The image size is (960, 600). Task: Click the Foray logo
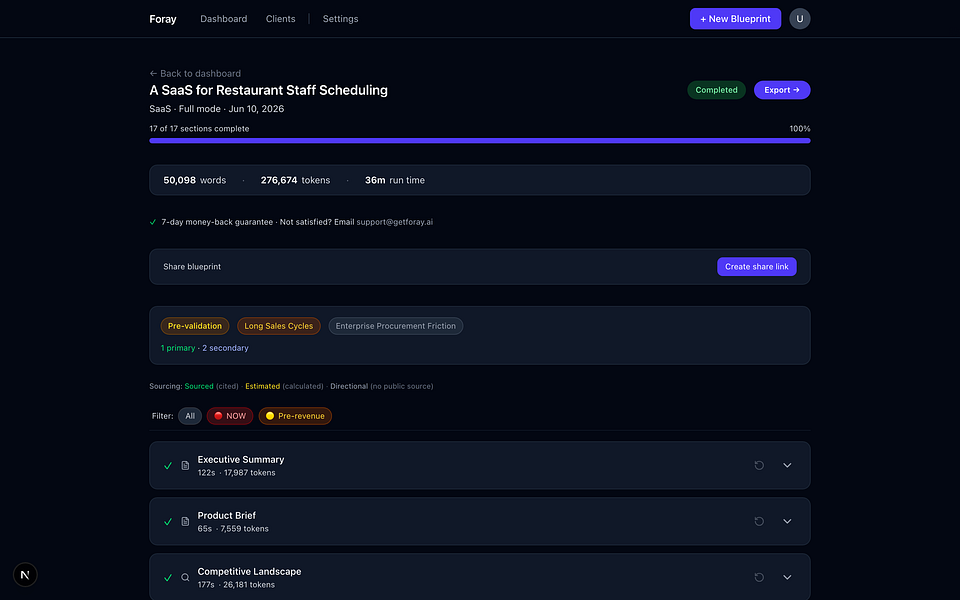163,19
